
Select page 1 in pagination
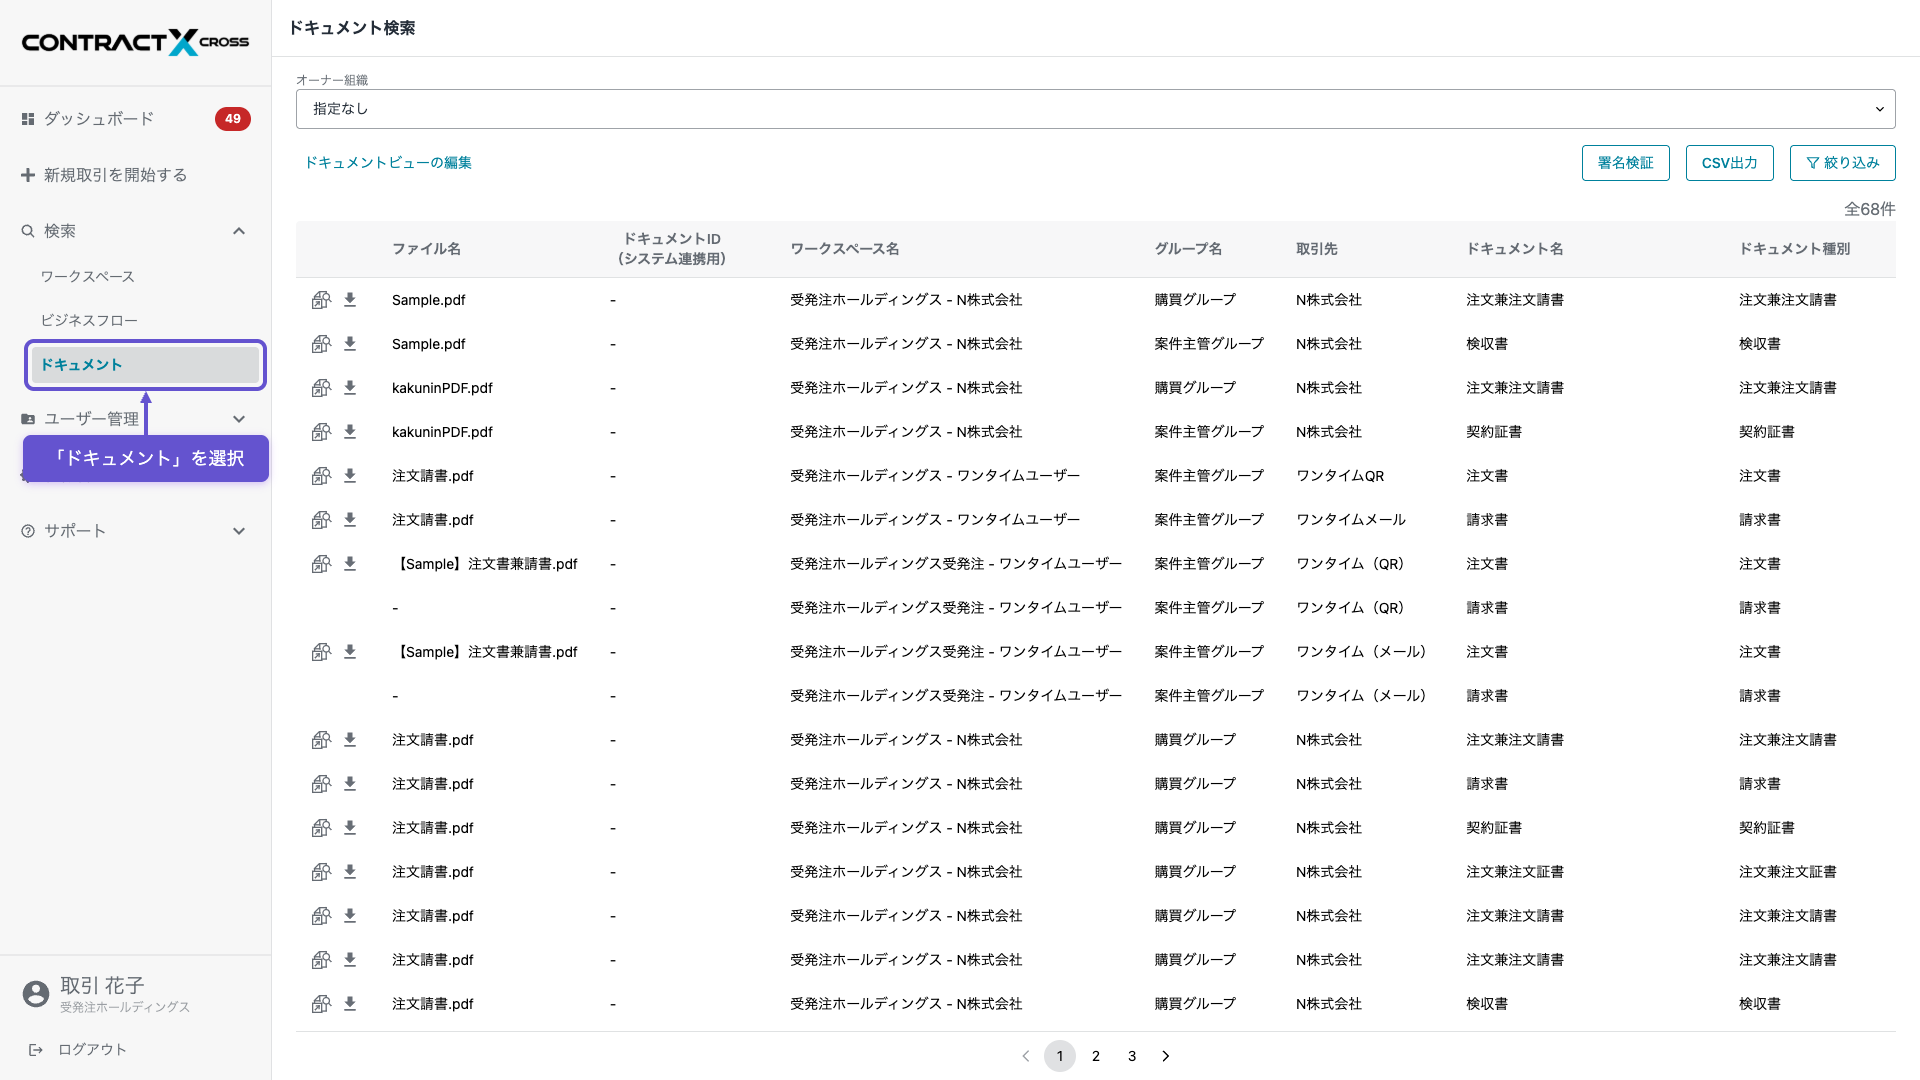click(x=1059, y=1056)
